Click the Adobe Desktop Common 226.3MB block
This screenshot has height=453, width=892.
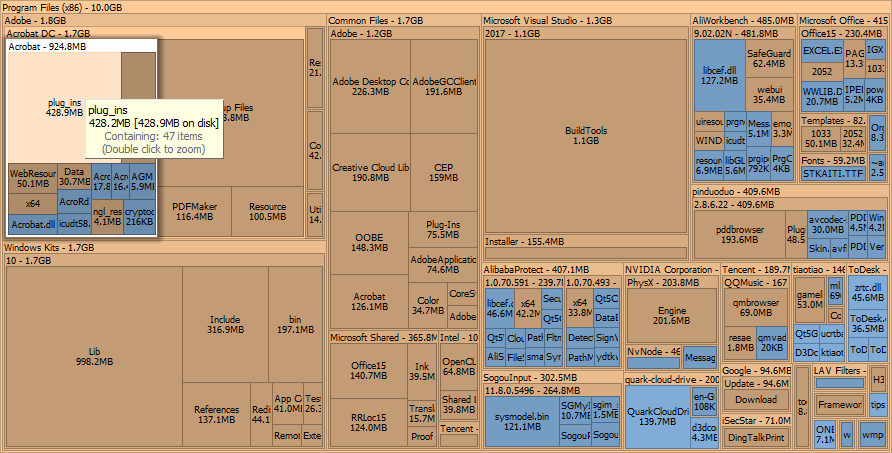click(x=370, y=87)
